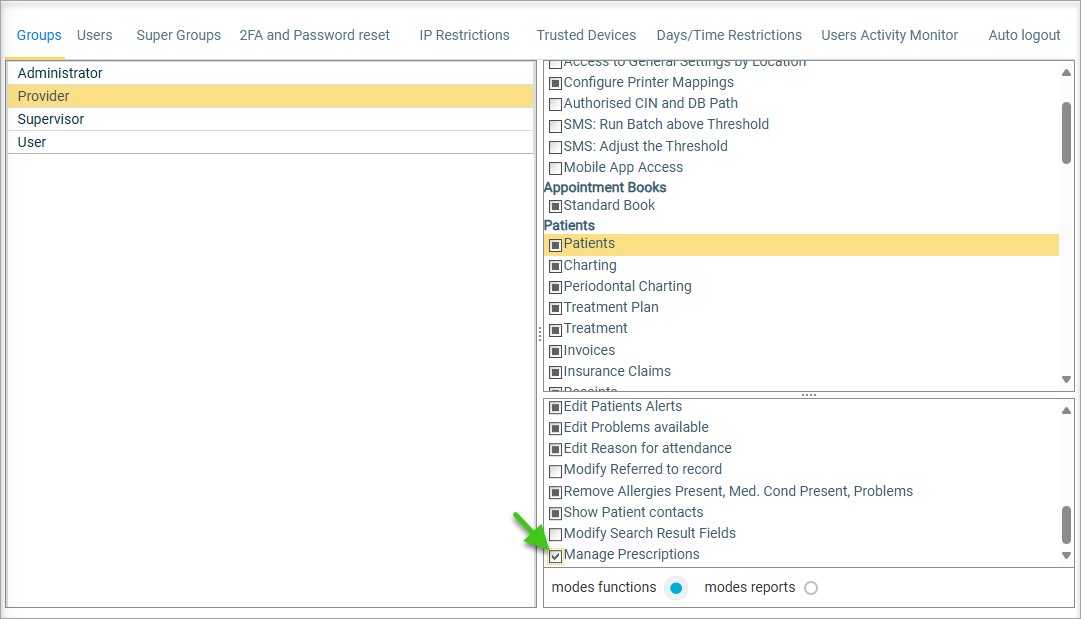Toggle the Treatment checkbox

coord(555,330)
